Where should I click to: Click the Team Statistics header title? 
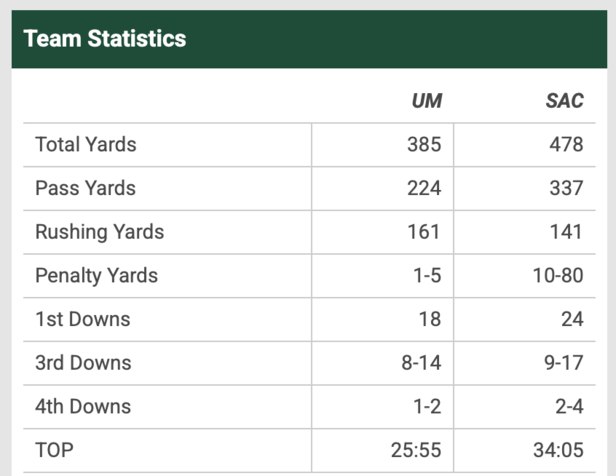(x=105, y=39)
